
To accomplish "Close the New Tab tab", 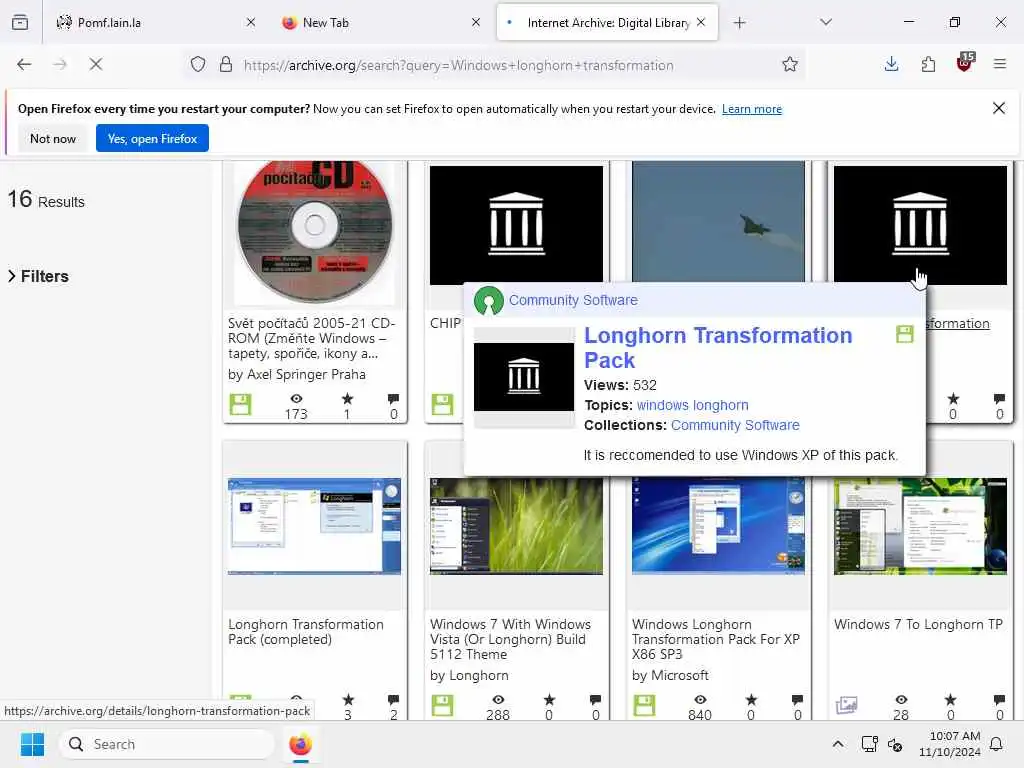I will point(476,22).
